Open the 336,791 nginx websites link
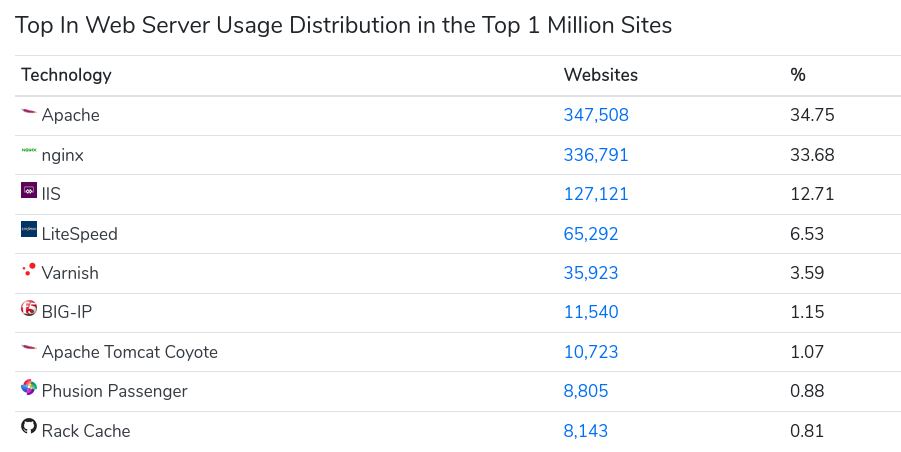The width and height of the screenshot is (901, 452). [596, 155]
